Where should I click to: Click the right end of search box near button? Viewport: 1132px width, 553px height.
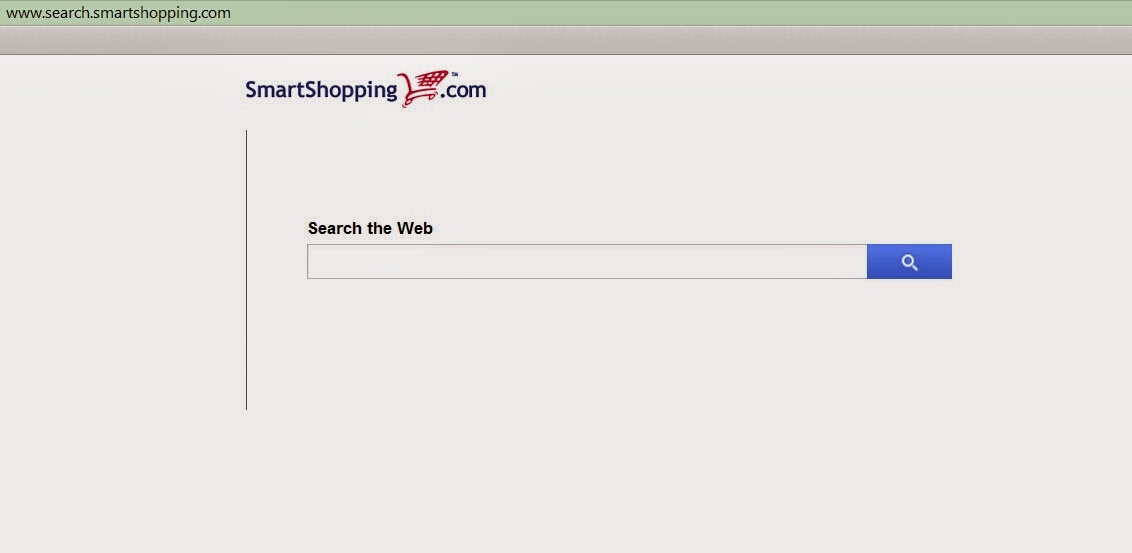click(x=852, y=261)
